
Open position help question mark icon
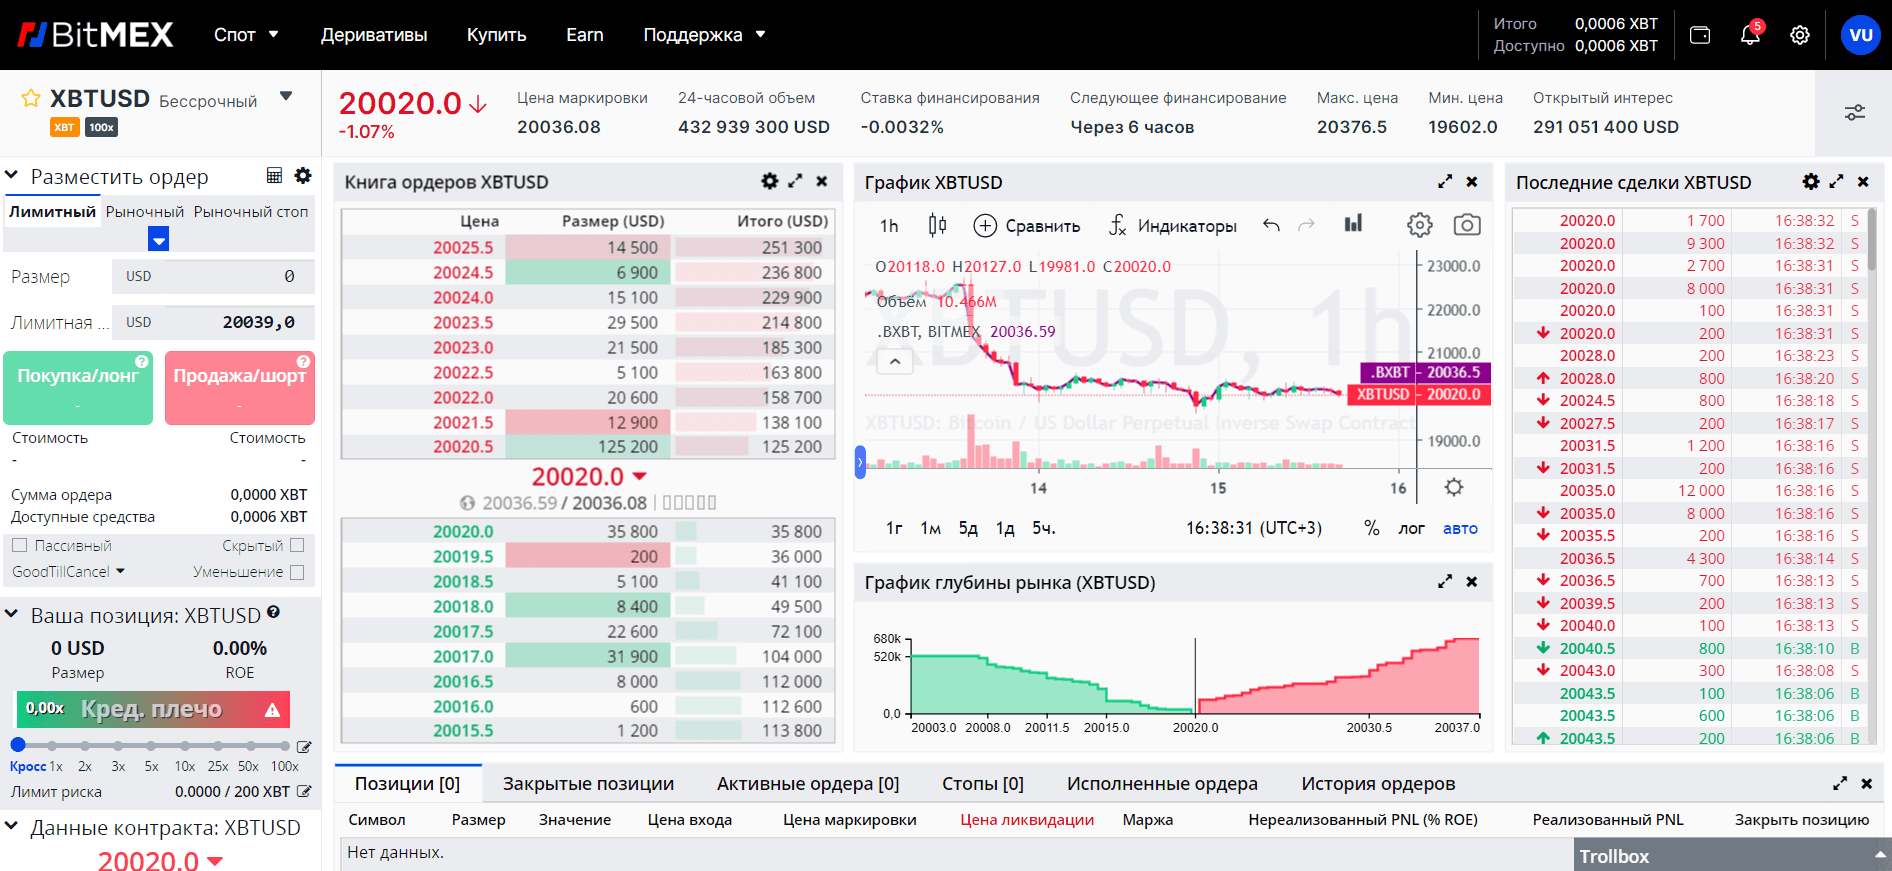pyautogui.click(x=273, y=612)
